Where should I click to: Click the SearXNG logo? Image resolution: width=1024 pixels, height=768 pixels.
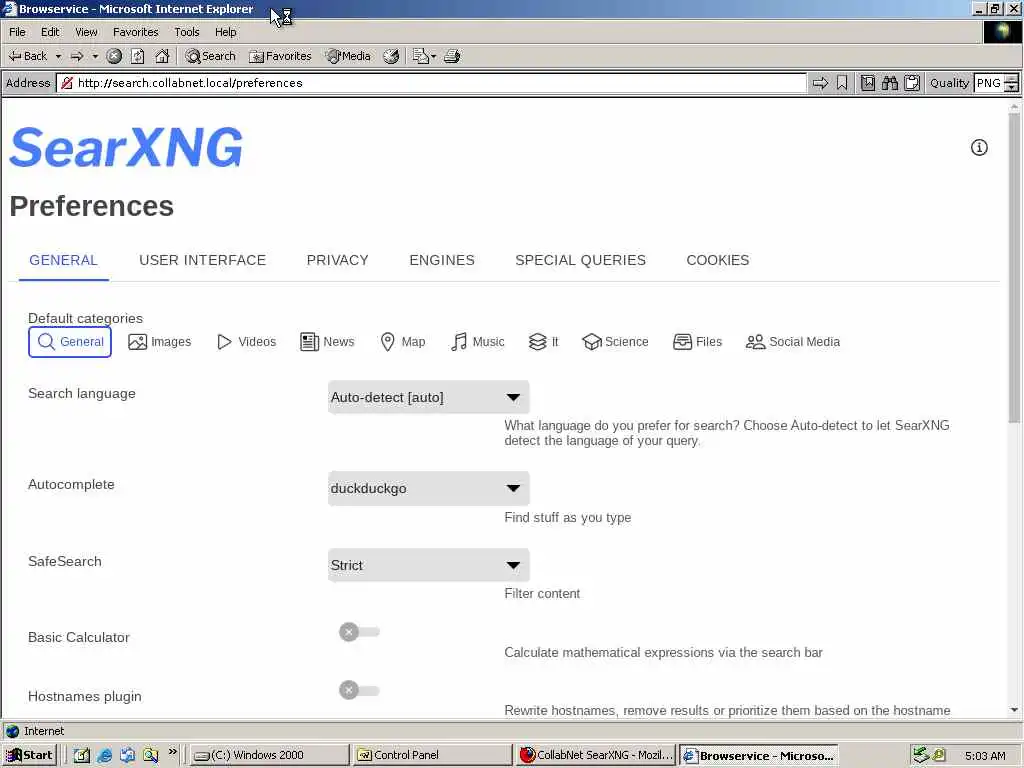tap(126, 148)
